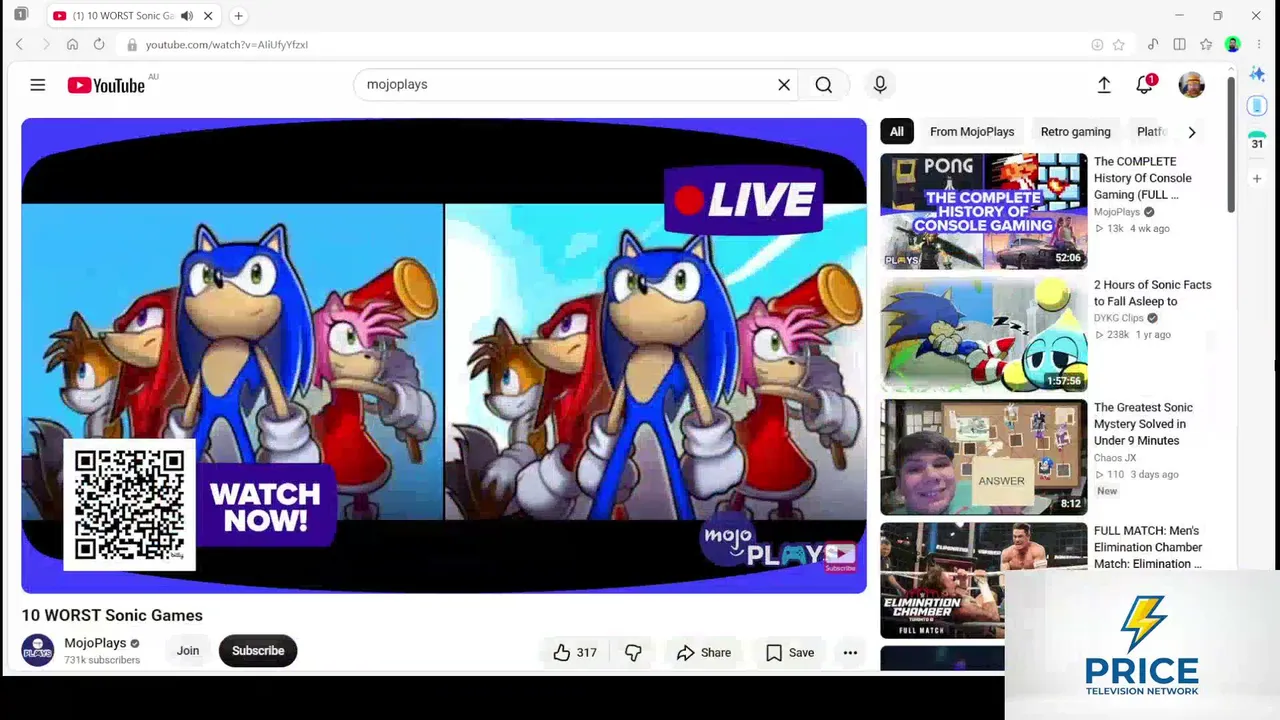
Task: Reload the YouTube page
Action: [x=99, y=44]
